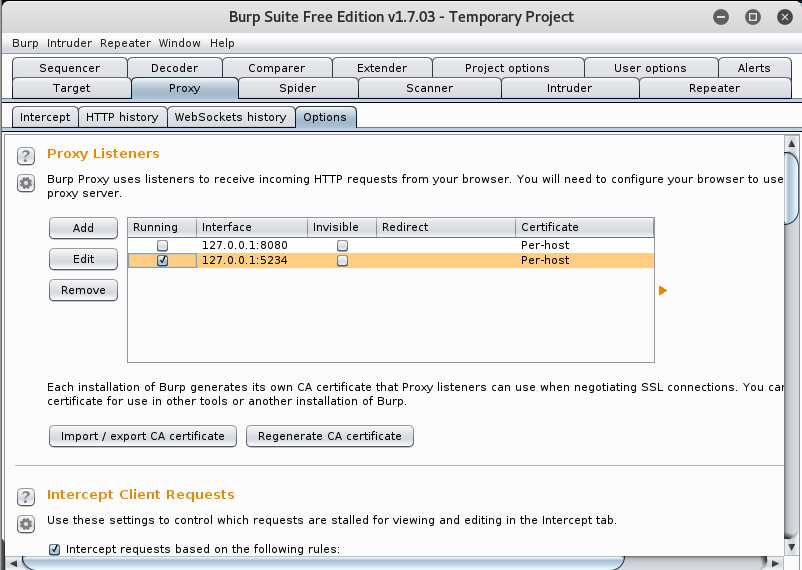Toggle Invisible checkbox for 127.0.0.1:8080
This screenshot has width=802, height=570.
tap(342, 245)
